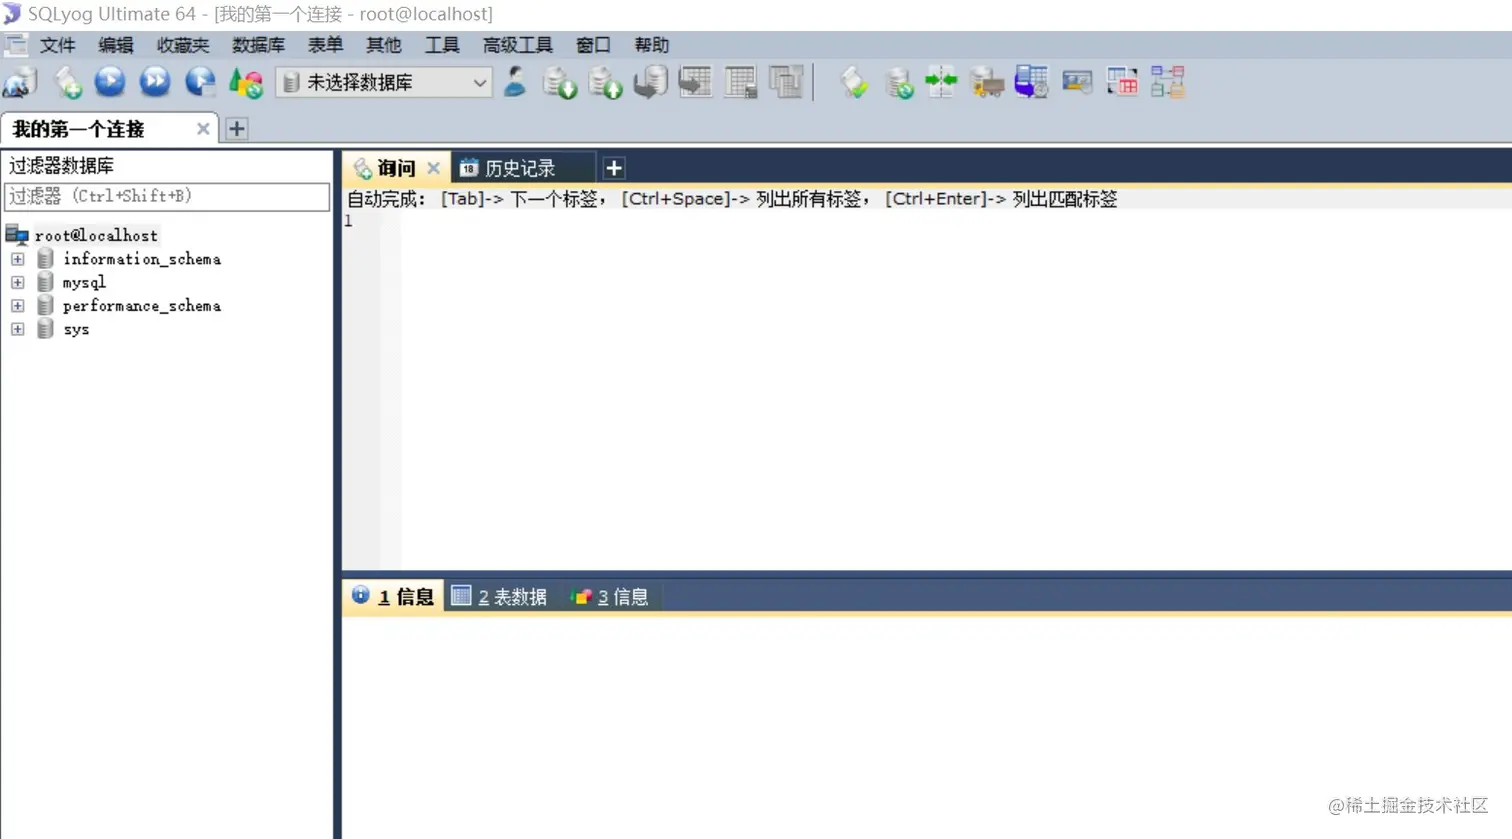1512x839 pixels.
Task: Open the 高级工具 menu
Action: point(517,45)
